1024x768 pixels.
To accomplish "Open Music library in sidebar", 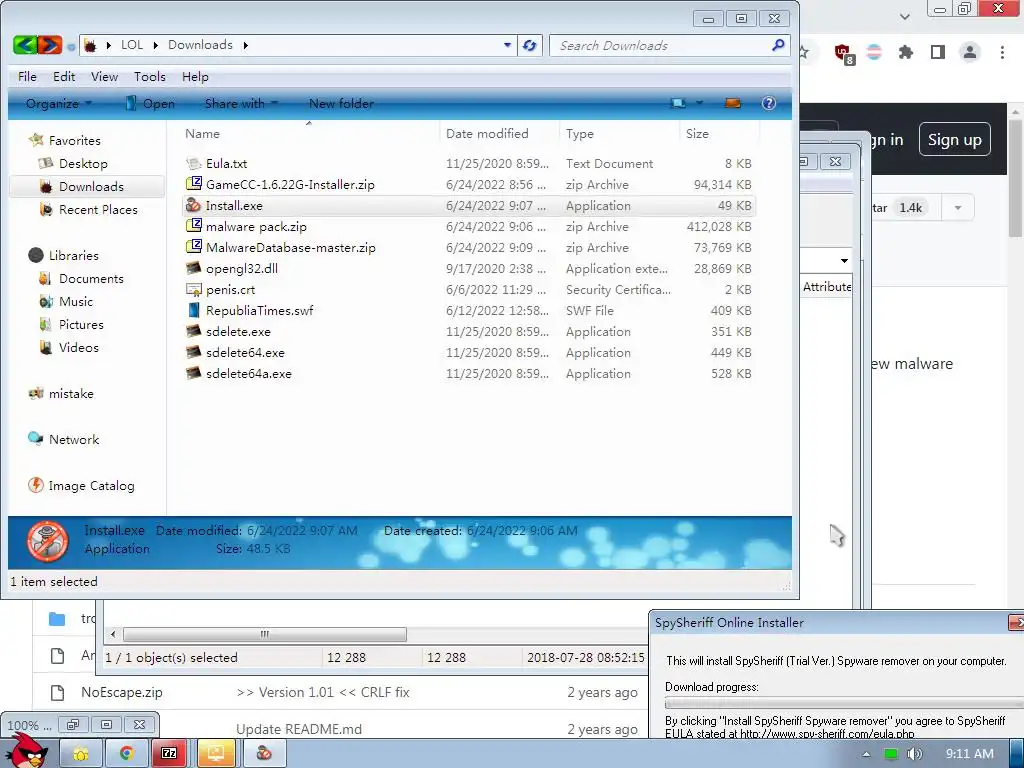I will 76,301.
